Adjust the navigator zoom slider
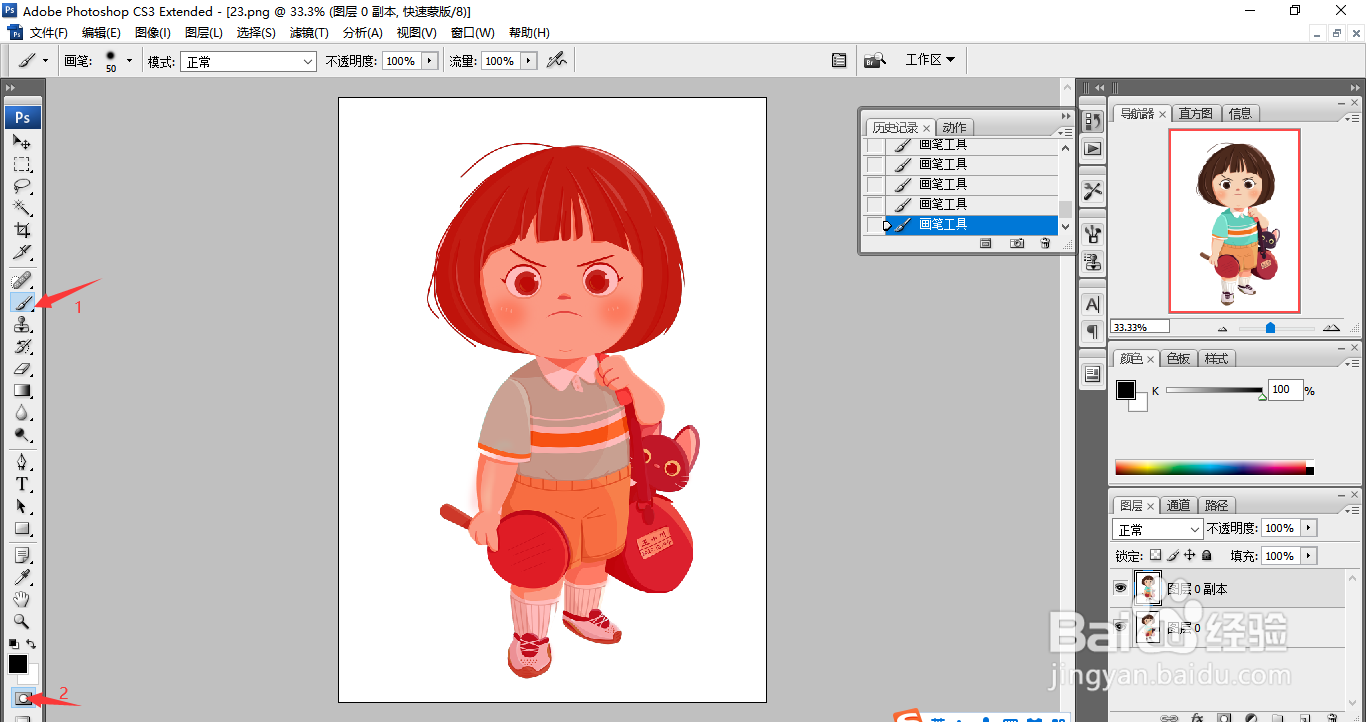This screenshot has width=1366, height=722. pos(1270,327)
